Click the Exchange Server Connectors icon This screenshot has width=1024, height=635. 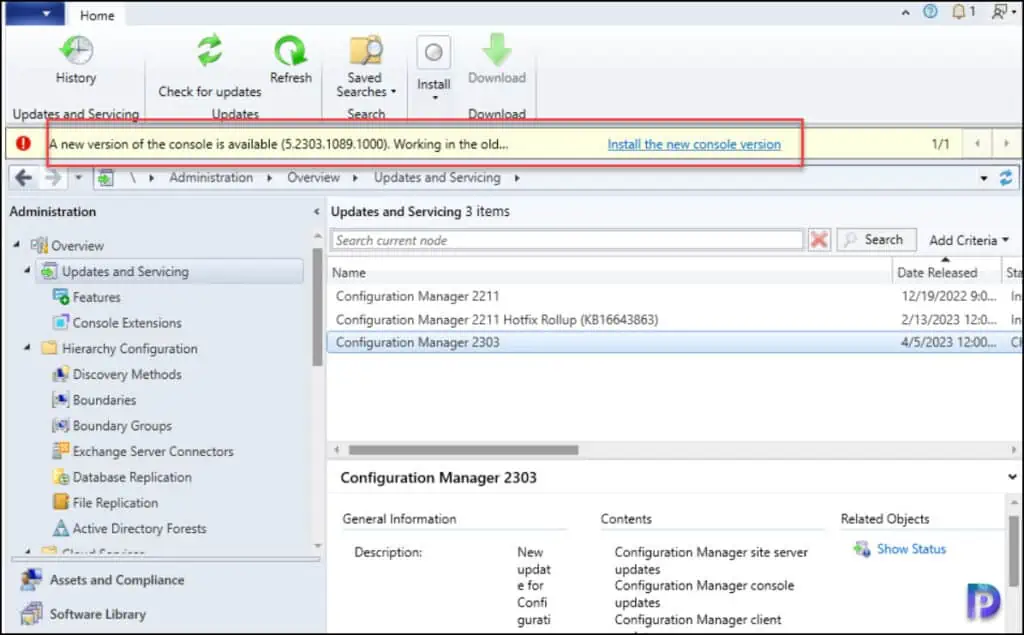(61, 451)
